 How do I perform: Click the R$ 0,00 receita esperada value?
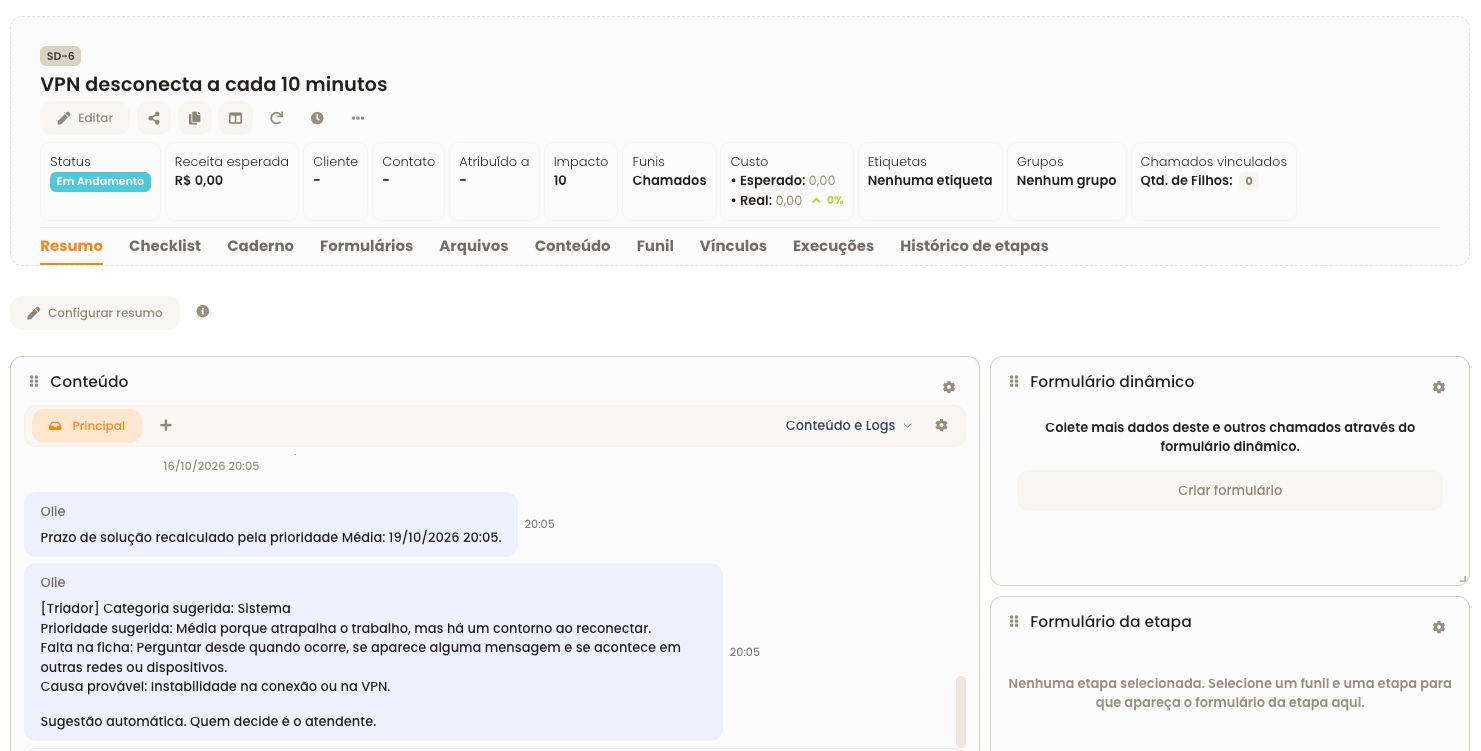click(199, 181)
